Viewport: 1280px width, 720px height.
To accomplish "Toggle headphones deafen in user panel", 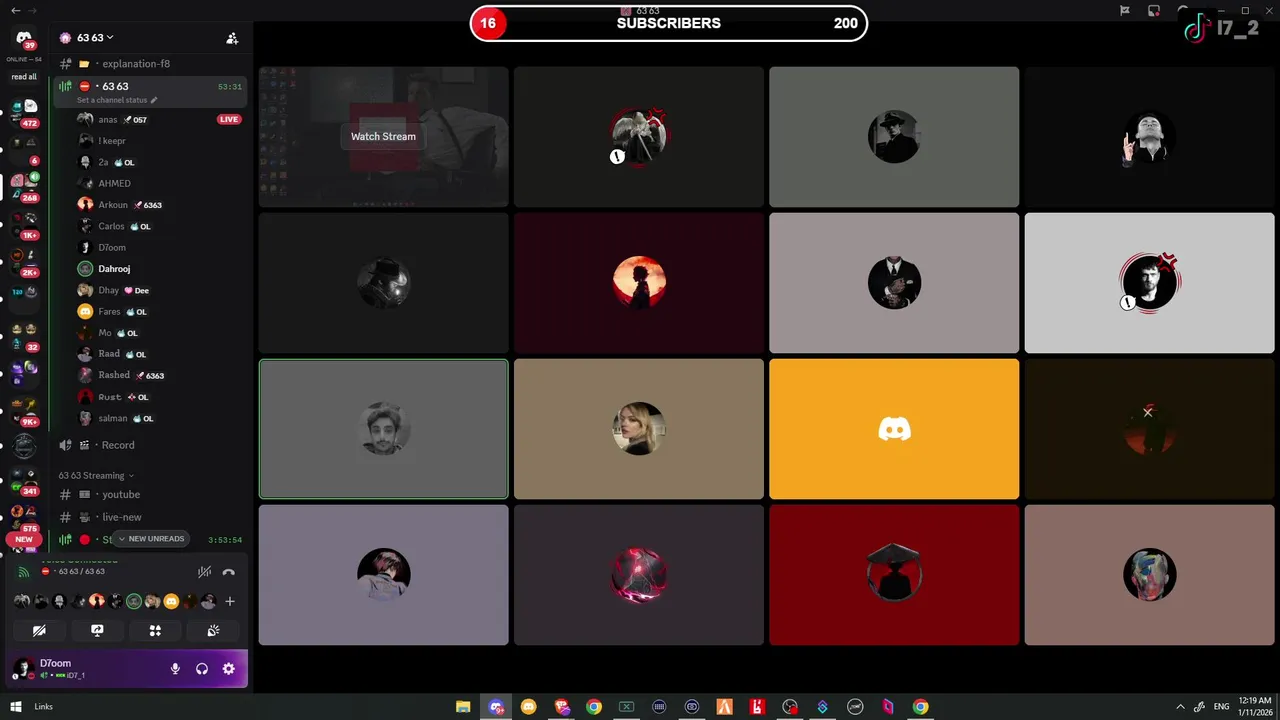I will click(x=202, y=669).
